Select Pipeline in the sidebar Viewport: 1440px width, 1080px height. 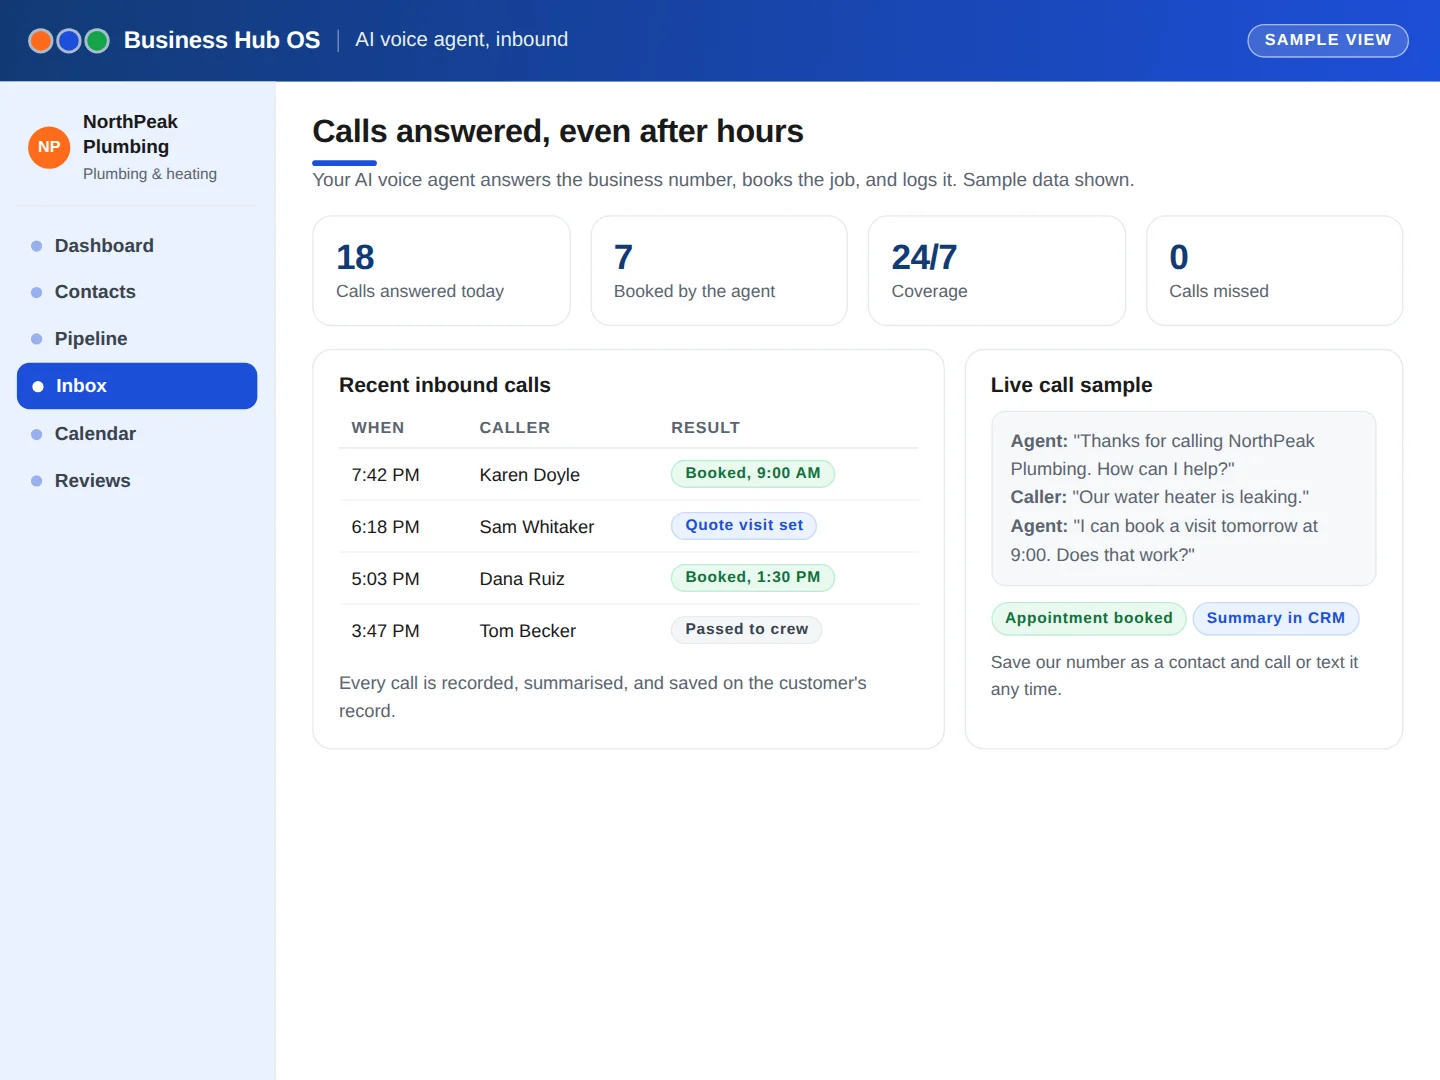[137, 339]
